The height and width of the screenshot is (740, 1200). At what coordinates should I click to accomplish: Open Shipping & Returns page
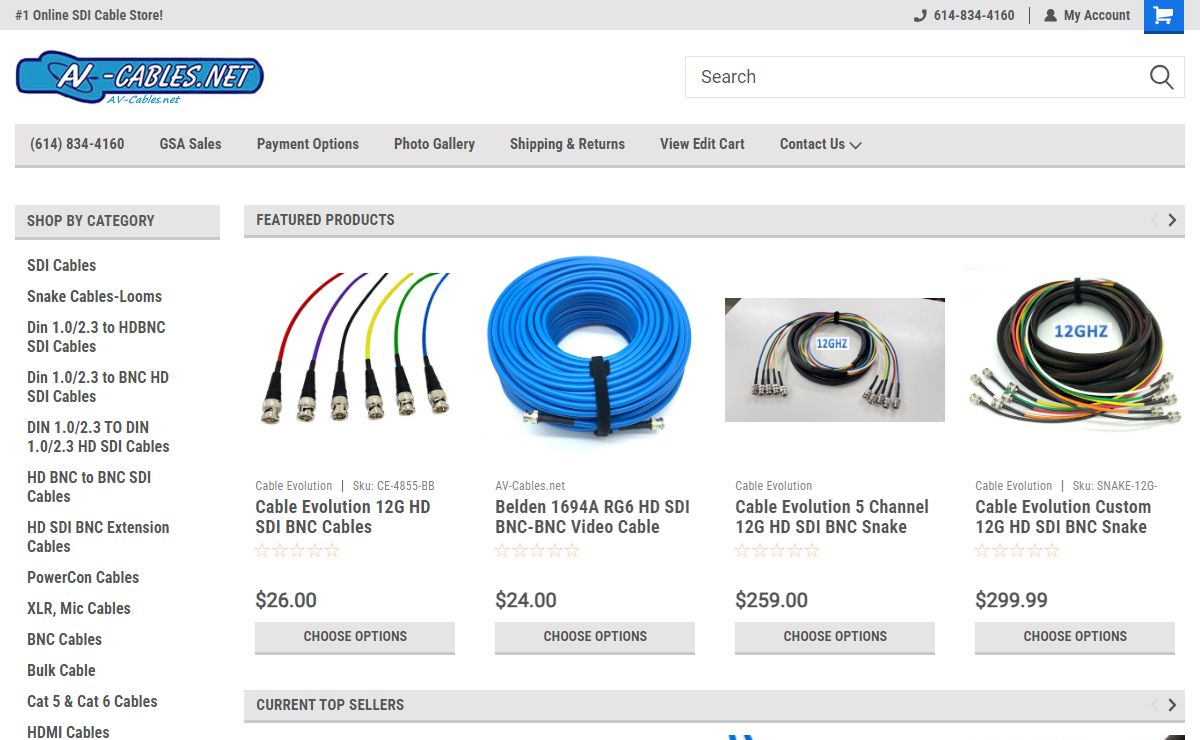tap(567, 144)
